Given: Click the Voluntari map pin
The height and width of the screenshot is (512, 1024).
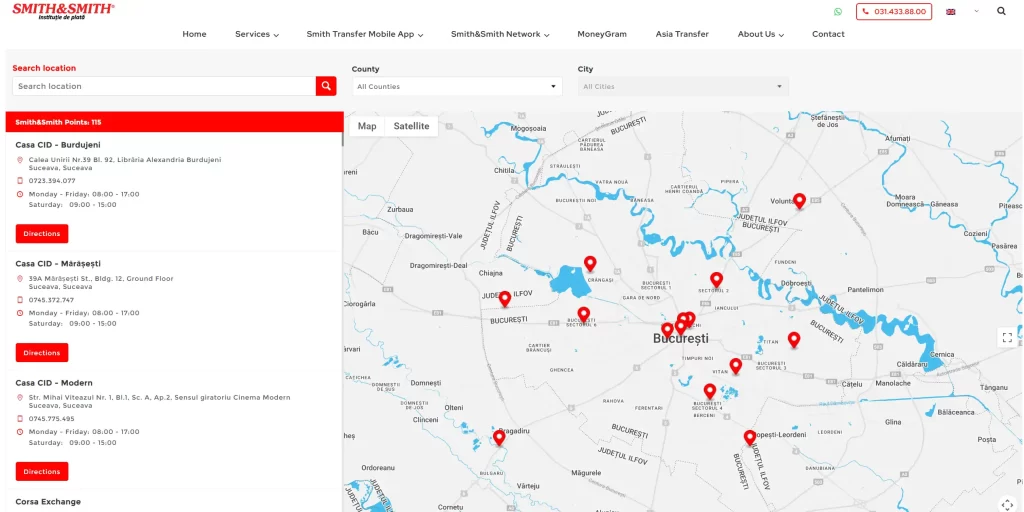Looking at the screenshot, I should click(x=799, y=200).
